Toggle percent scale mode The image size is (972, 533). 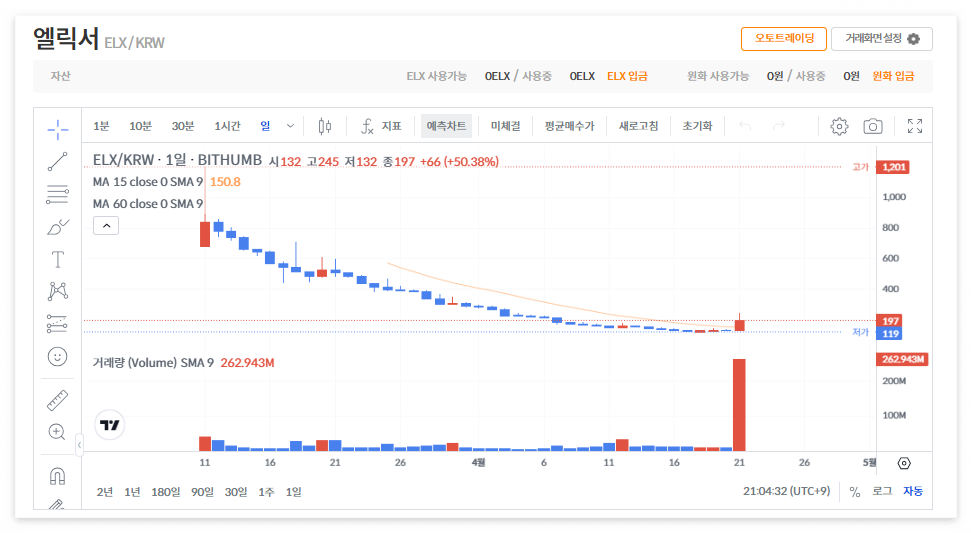(x=855, y=492)
